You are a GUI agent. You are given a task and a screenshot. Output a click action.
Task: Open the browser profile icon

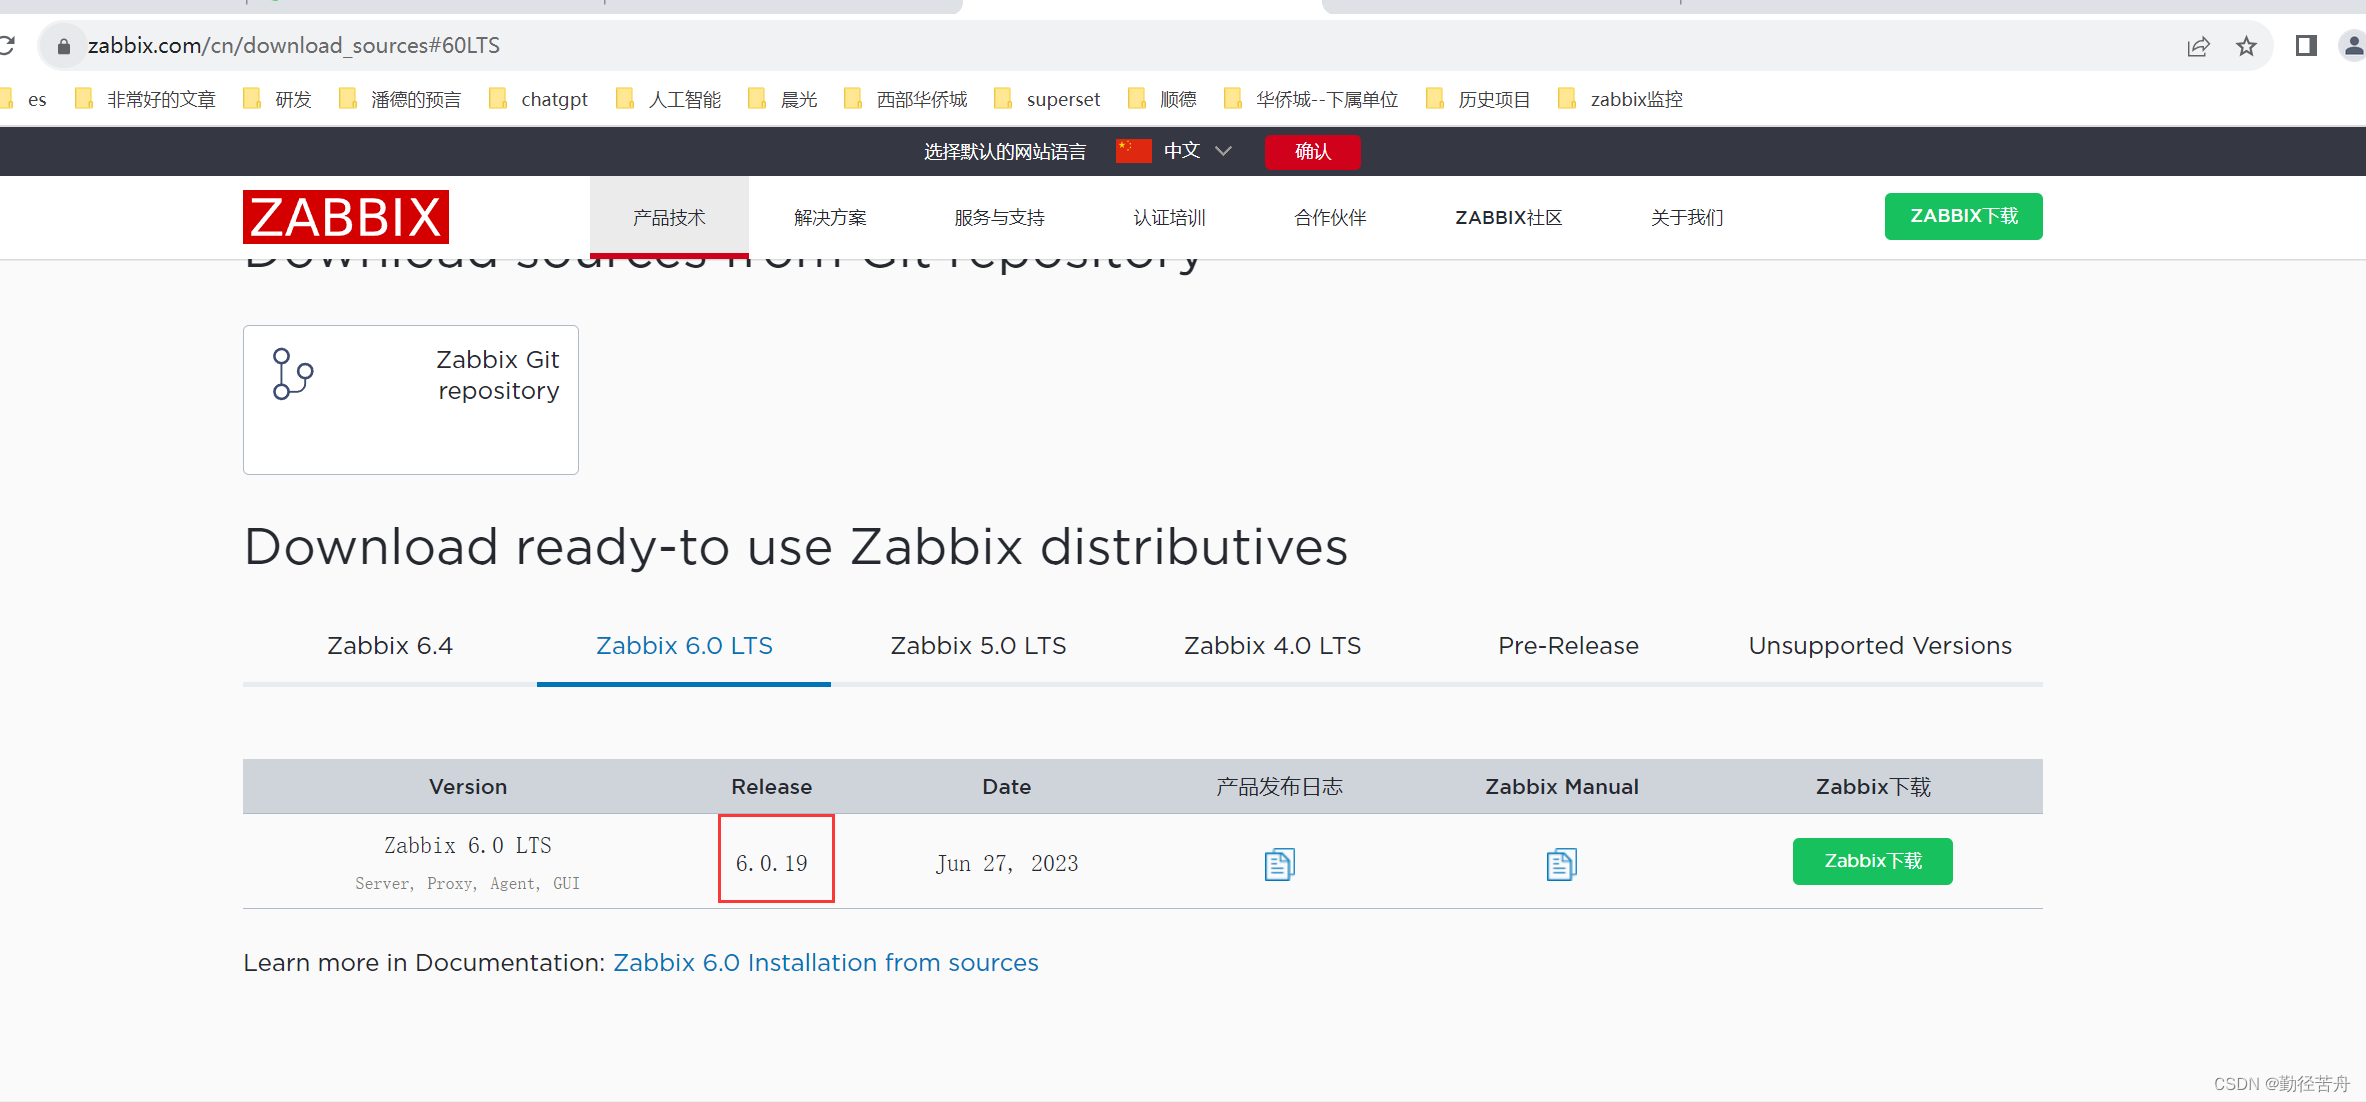[2352, 45]
